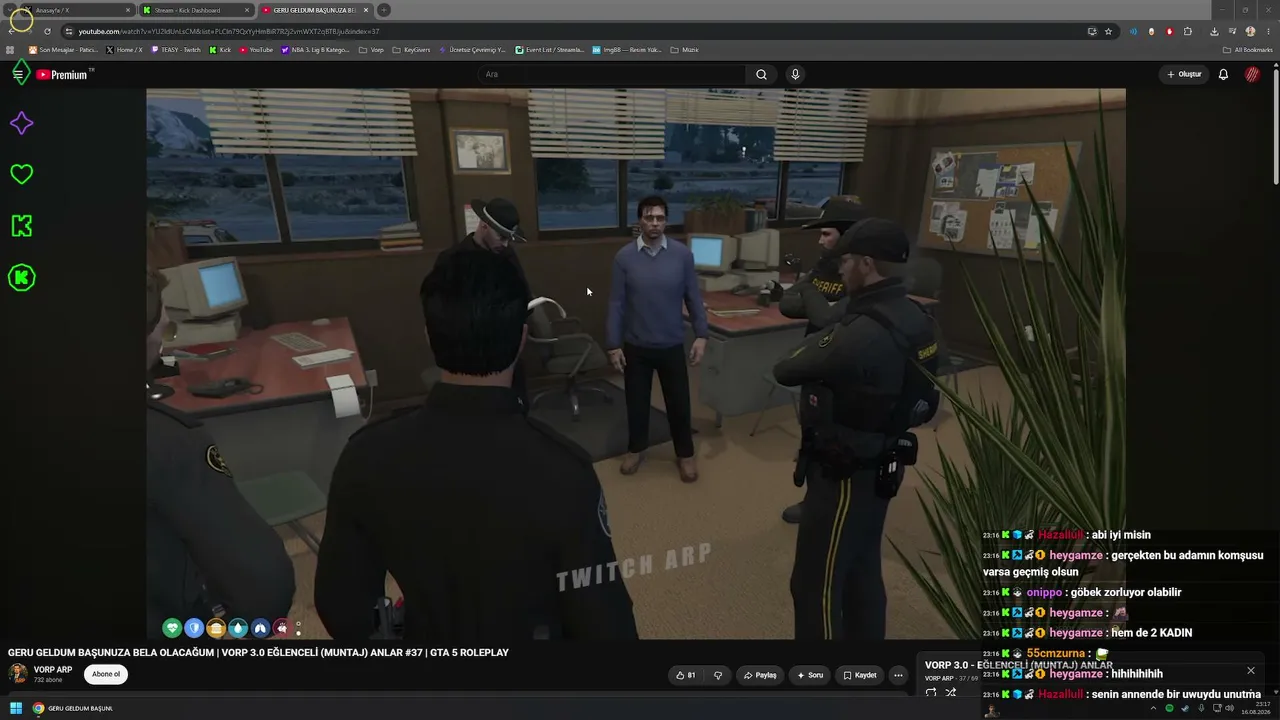Close the Kick Dashboard tab

point(247,10)
